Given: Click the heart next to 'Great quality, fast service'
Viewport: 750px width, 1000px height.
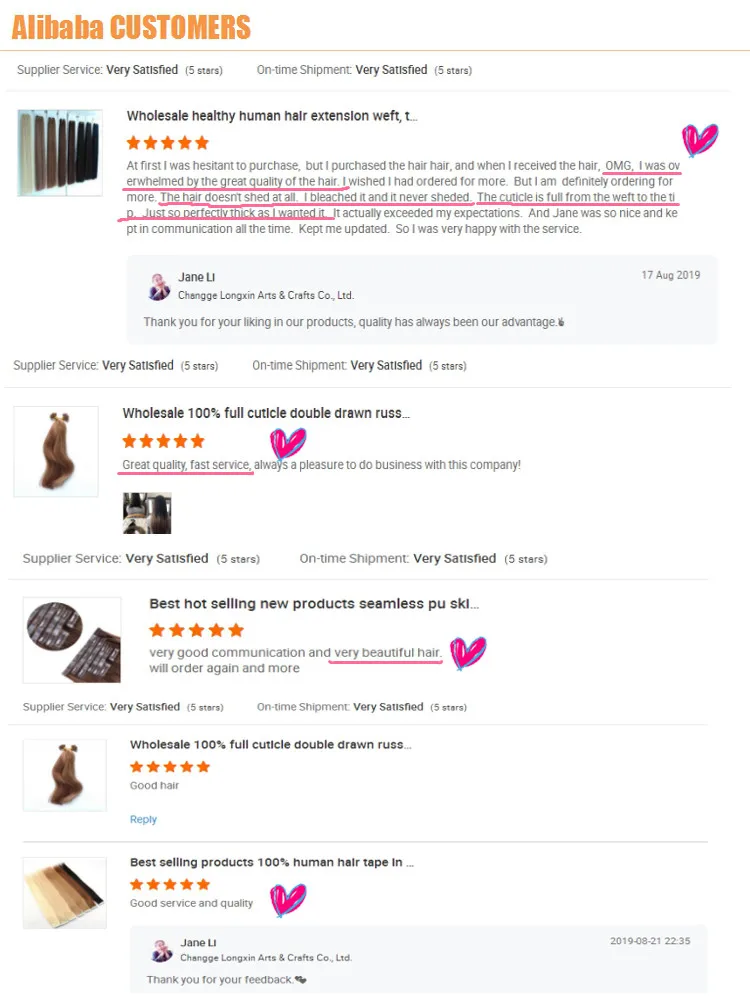Looking at the screenshot, I should pyautogui.click(x=288, y=443).
